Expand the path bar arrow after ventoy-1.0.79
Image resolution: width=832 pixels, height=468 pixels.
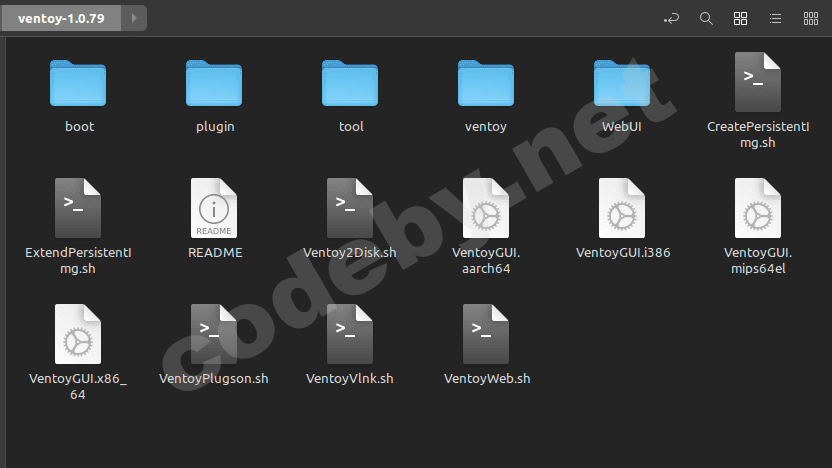[134, 19]
